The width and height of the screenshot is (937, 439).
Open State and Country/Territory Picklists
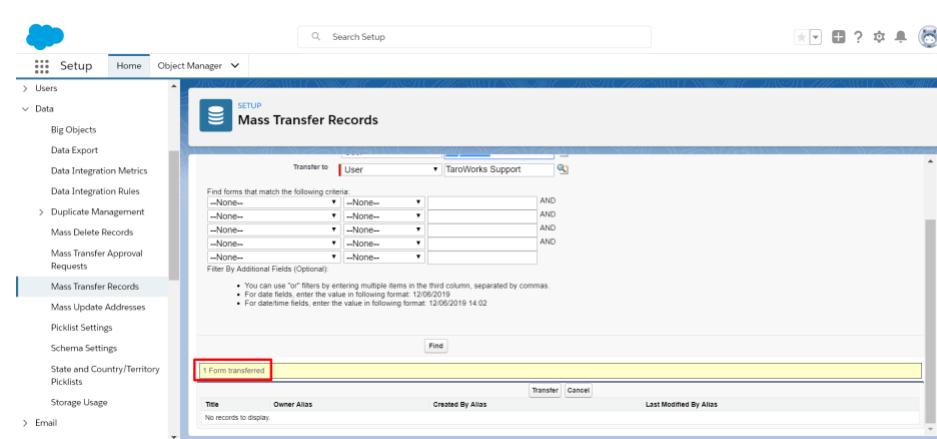pyautogui.click(x=105, y=375)
